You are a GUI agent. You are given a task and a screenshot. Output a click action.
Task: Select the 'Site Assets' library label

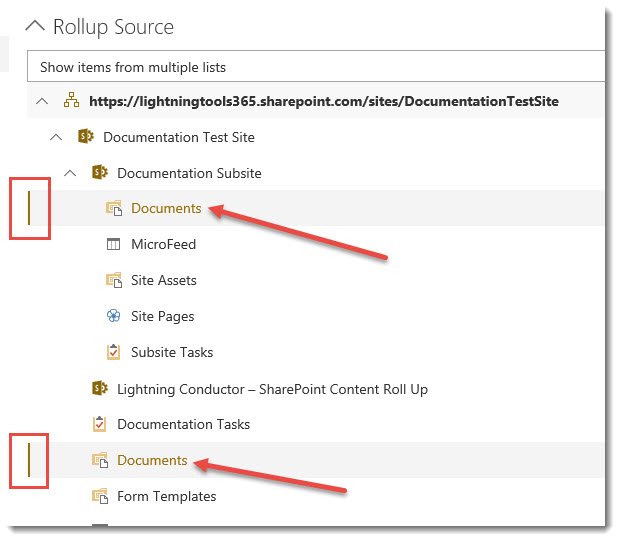[x=164, y=280]
